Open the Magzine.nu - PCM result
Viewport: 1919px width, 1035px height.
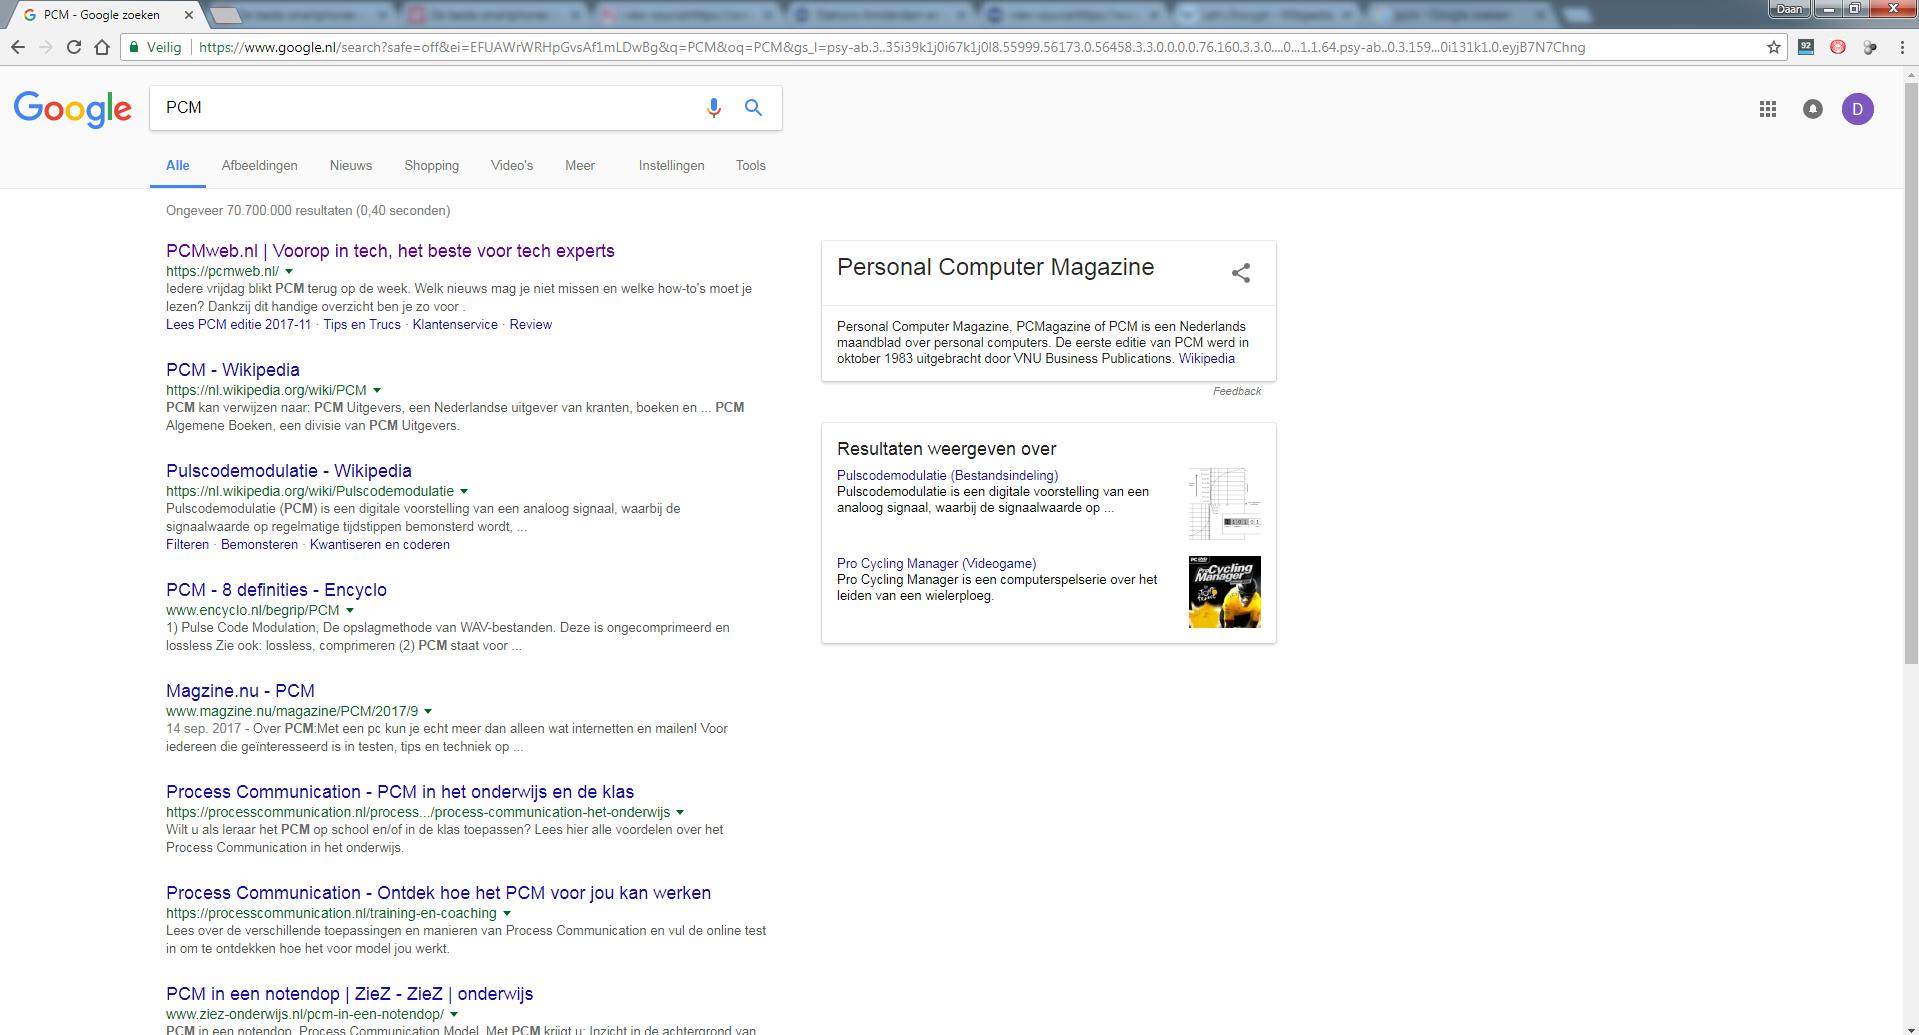point(240,691)
